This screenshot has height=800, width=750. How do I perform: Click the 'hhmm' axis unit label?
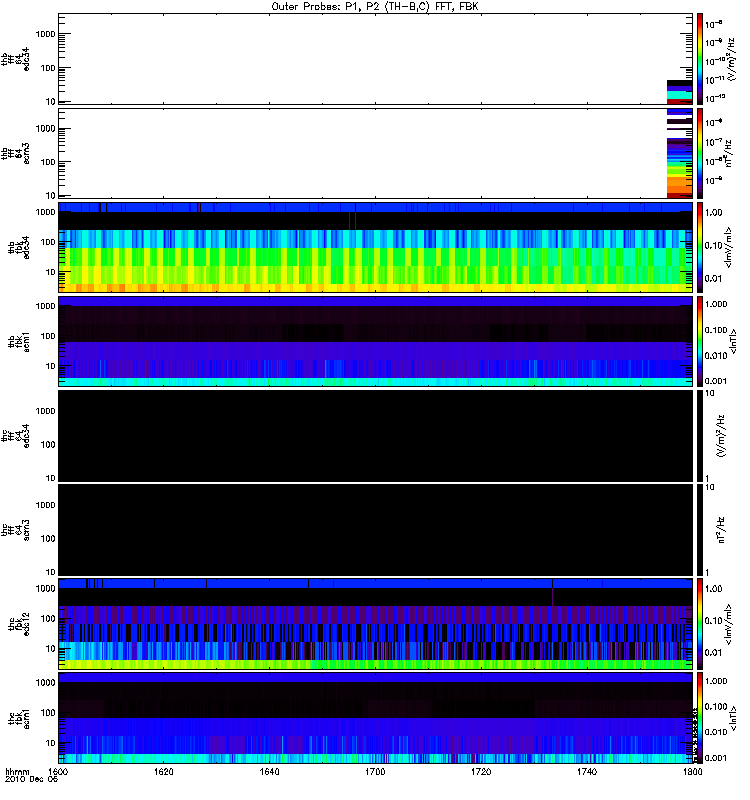17,771
